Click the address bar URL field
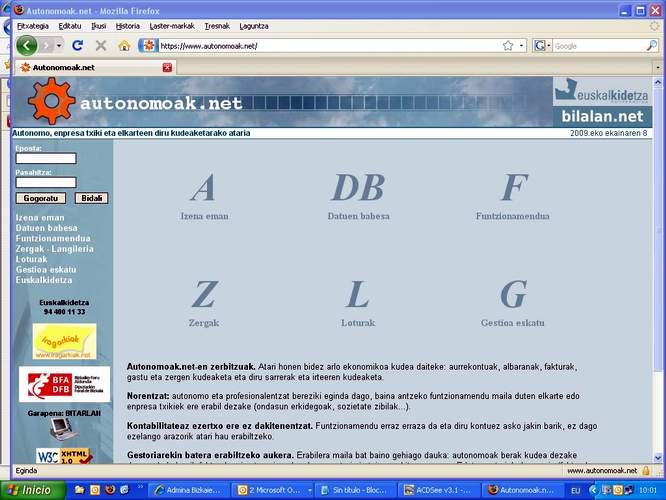Viewport: 666px width, 500px height. pyautogui.click(x=329, y=46)
